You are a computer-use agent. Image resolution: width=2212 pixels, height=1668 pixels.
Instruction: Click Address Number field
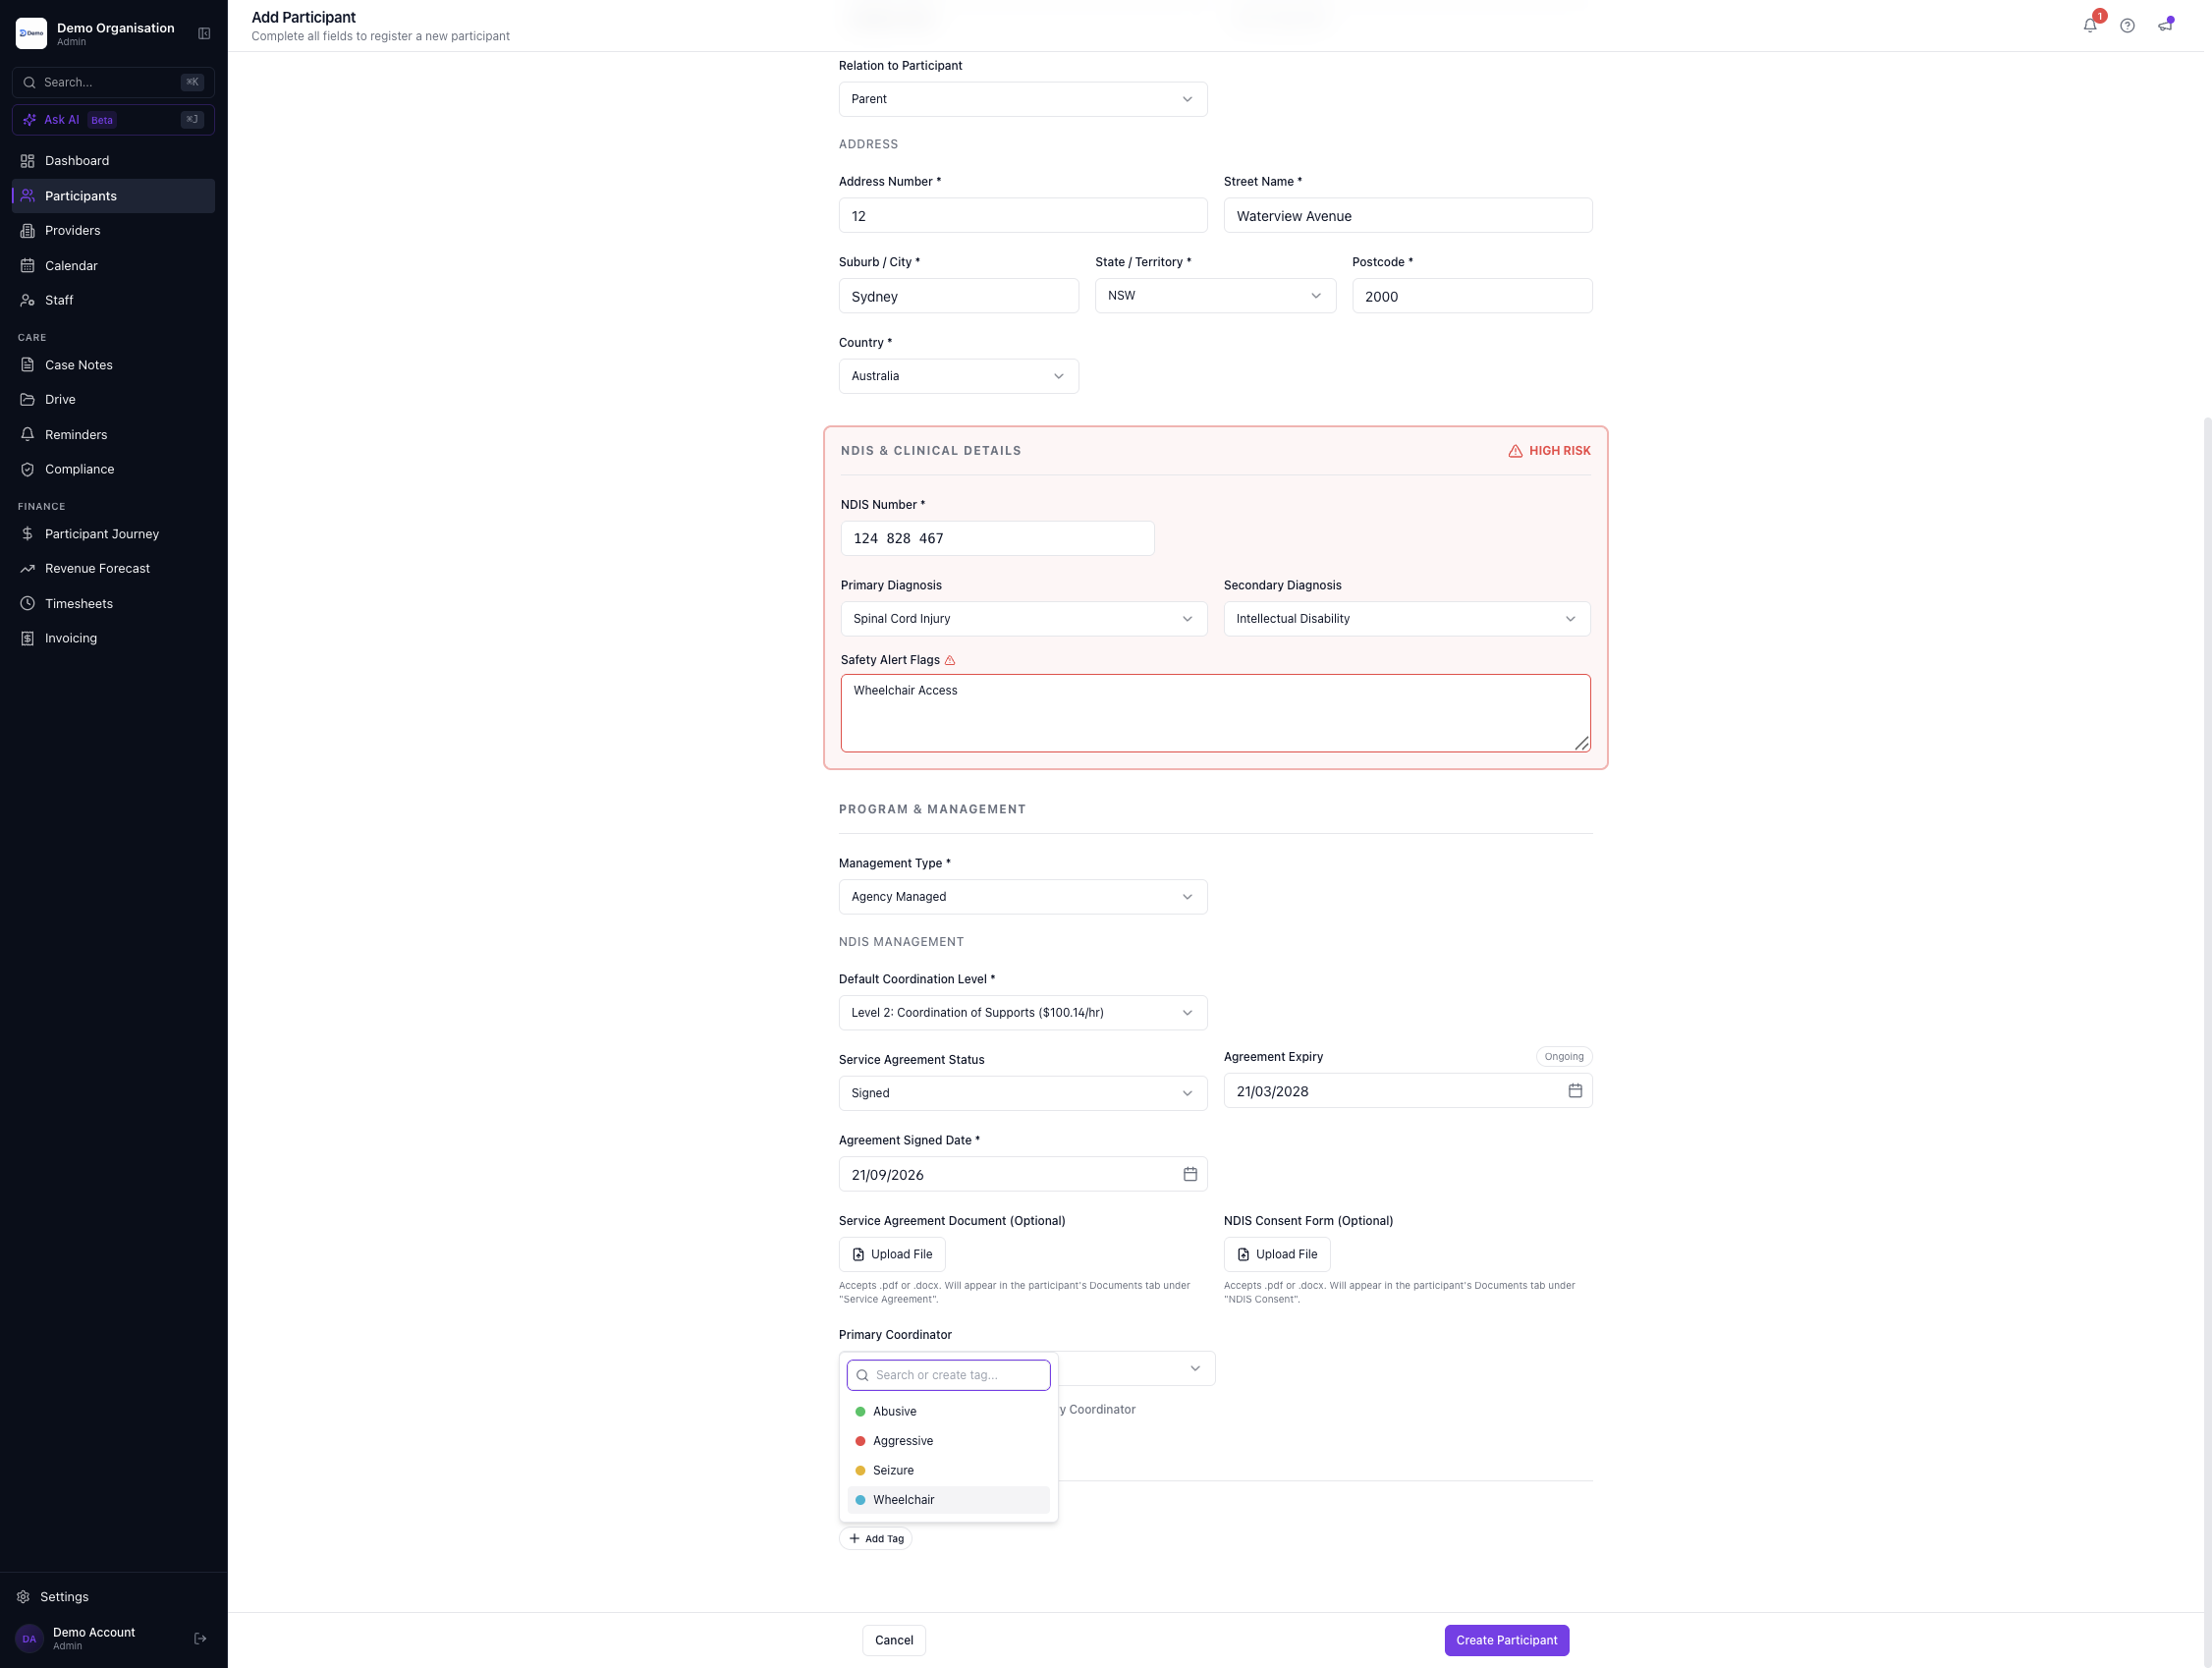pos(1022,216)
